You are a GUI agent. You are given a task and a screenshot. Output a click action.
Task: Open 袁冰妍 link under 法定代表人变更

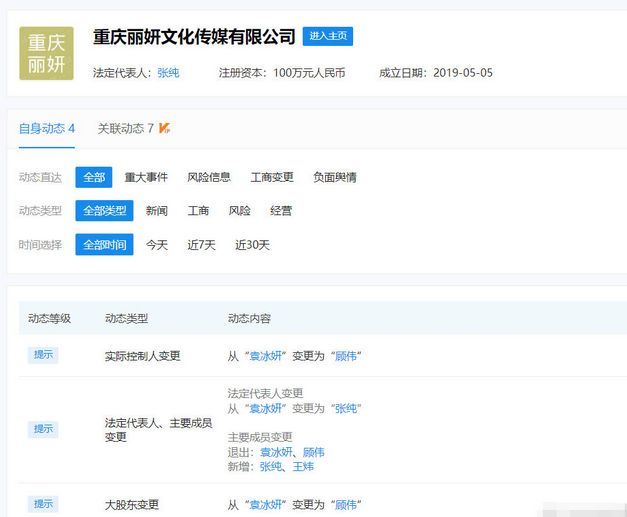point(266,409)
